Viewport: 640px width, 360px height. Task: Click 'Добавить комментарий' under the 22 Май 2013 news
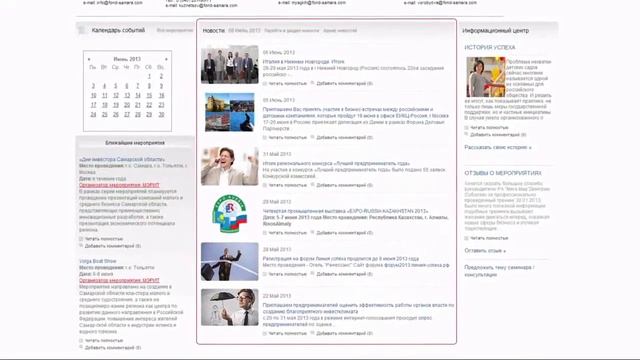point(344,333)
